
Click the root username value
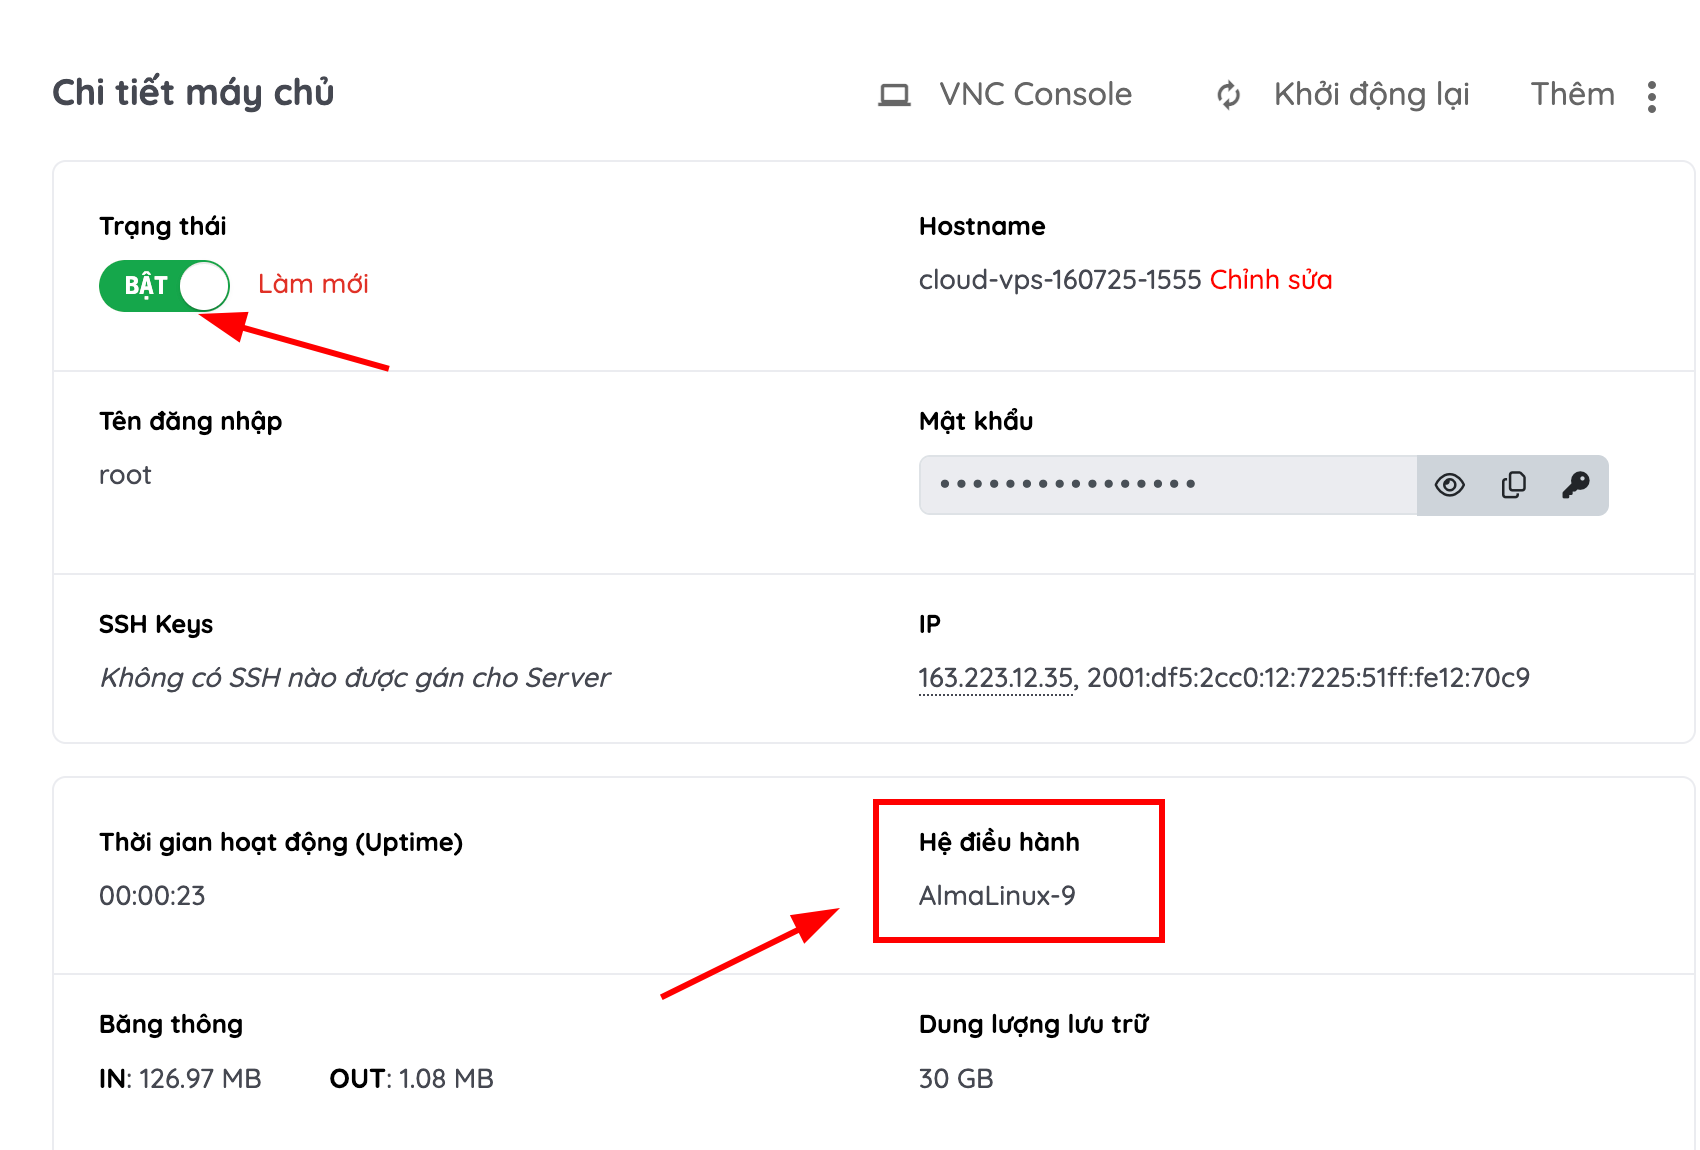pyautogui.click(x=125, y=475)
